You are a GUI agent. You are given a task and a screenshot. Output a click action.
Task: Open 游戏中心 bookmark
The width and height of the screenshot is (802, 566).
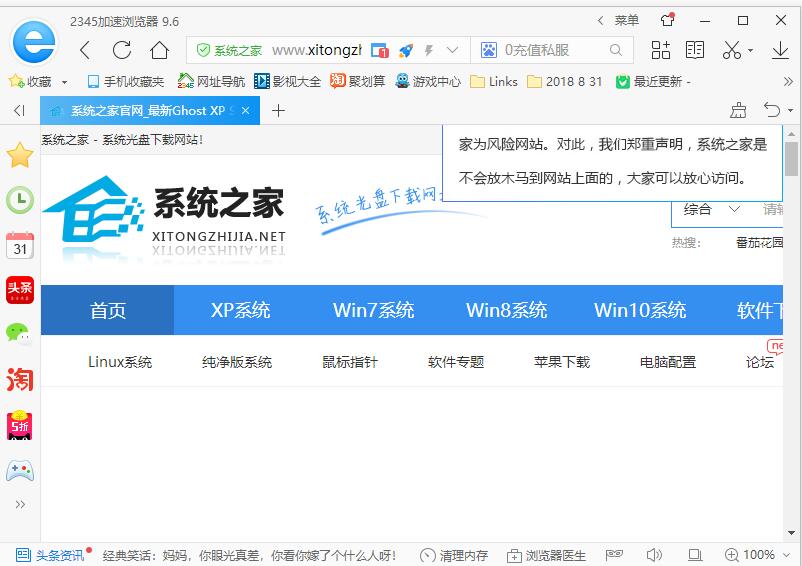coord(428,81)
